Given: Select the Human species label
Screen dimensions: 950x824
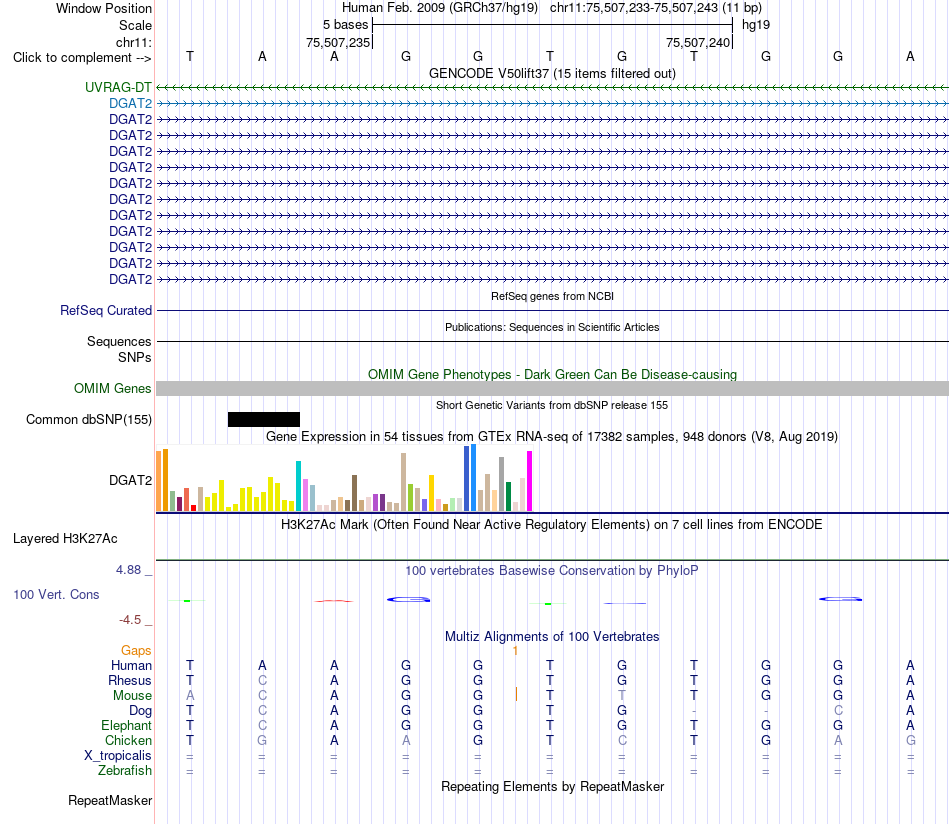Looking at the screenshot, I should pos(131,665).
